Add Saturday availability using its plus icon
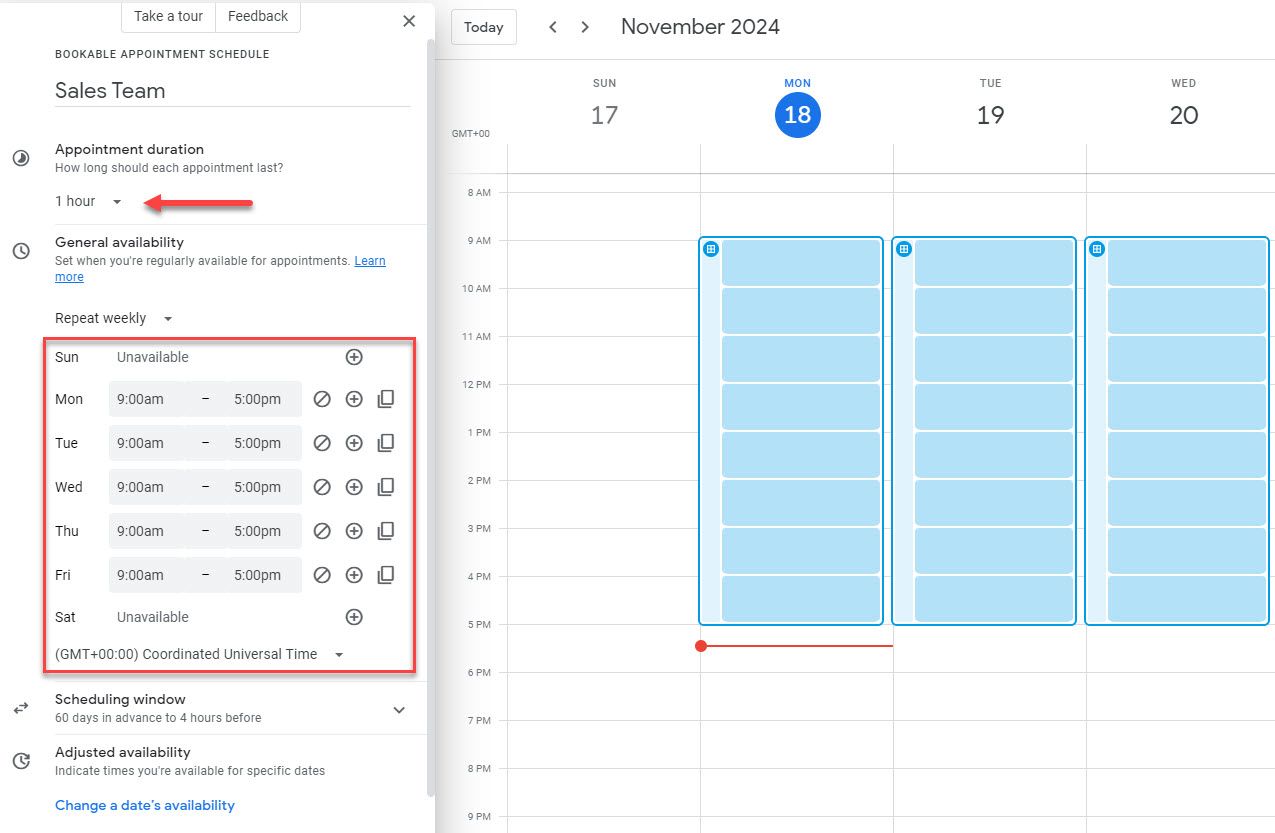Image resolution: width=1275 pixels, height=833 pixels. pyautogui.click(x=354, y=616)
